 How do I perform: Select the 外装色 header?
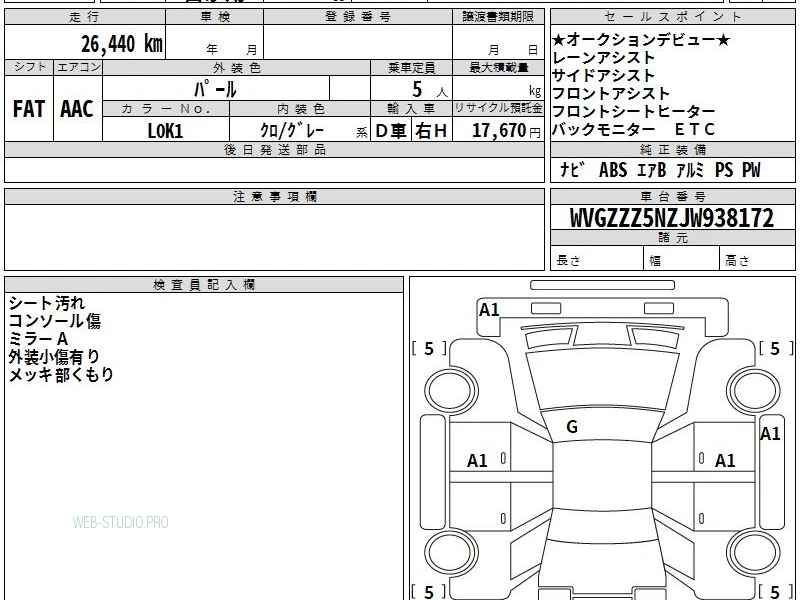point(236,67)
